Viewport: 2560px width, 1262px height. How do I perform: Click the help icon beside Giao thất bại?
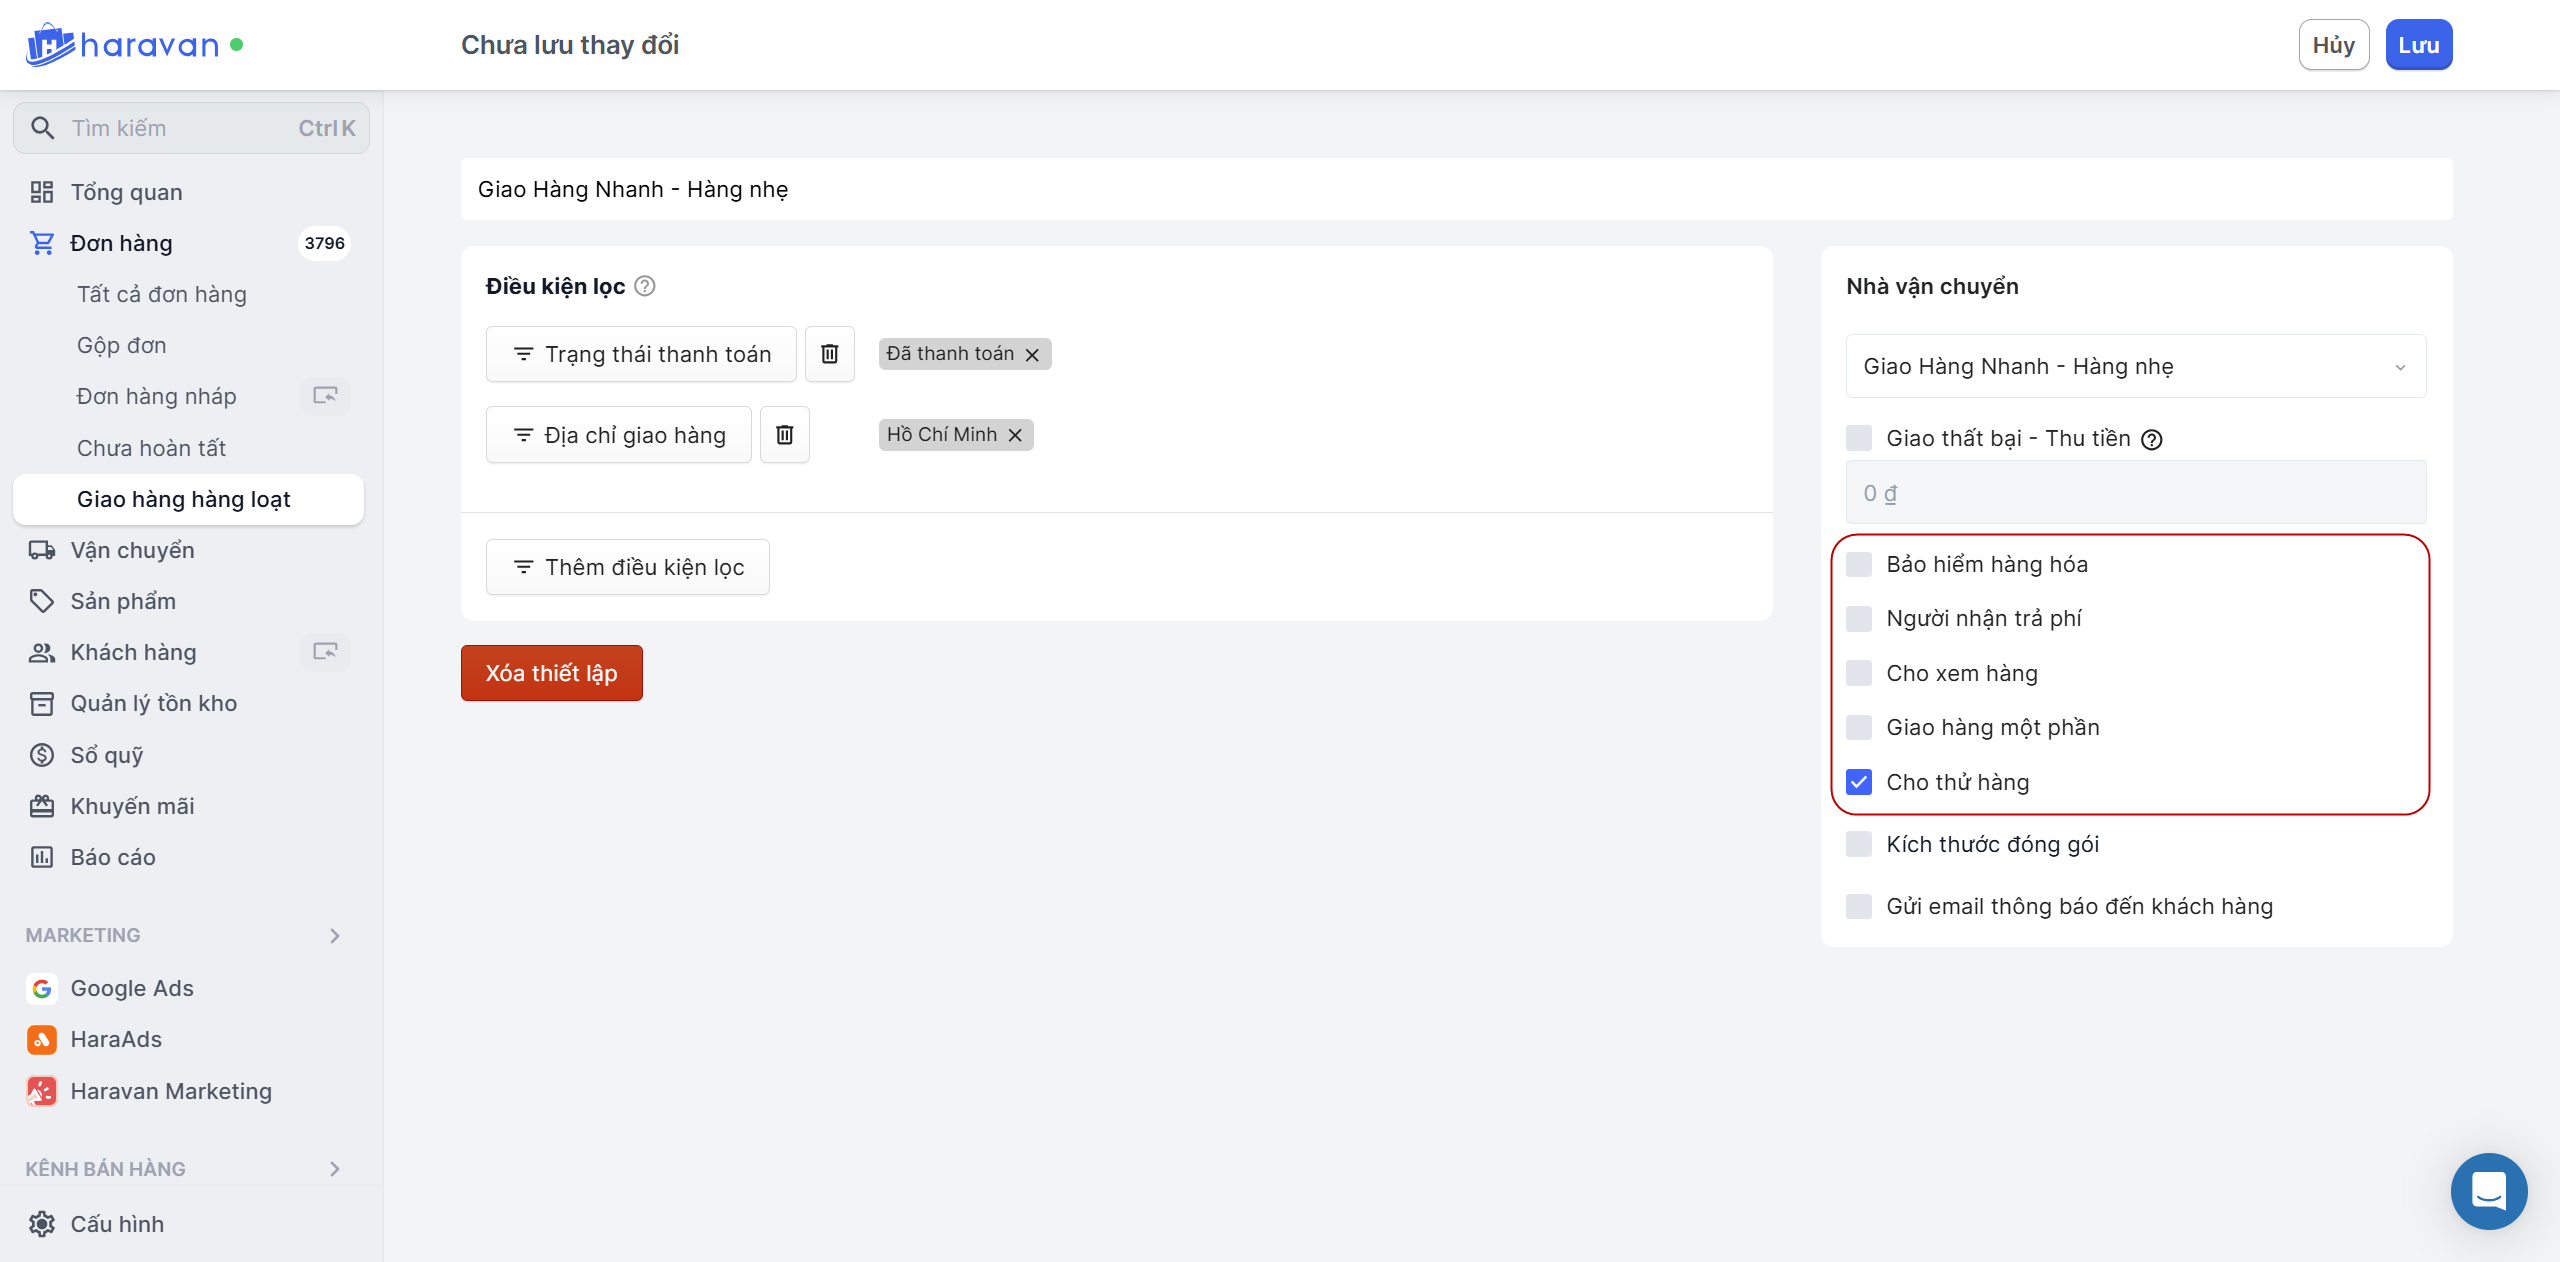point(2152,439)
